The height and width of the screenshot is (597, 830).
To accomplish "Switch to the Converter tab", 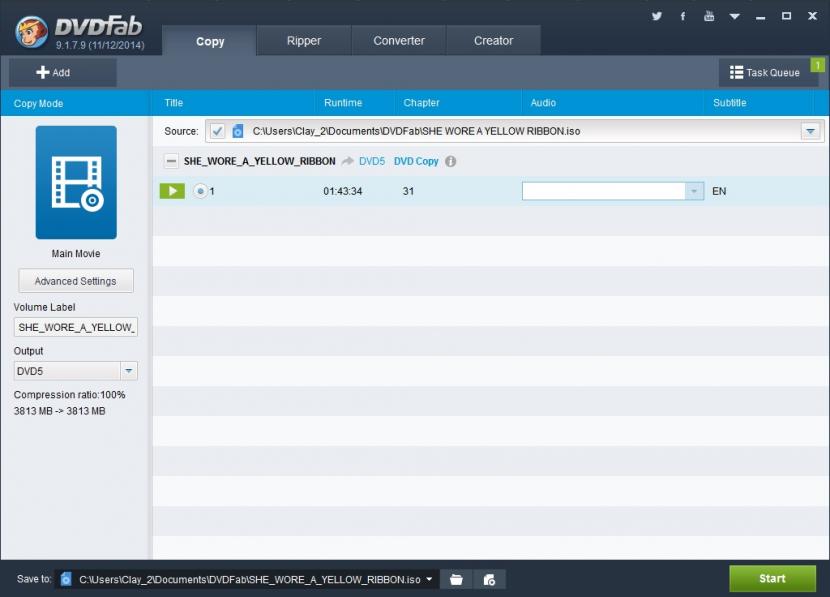I will [x=399, y=41].
